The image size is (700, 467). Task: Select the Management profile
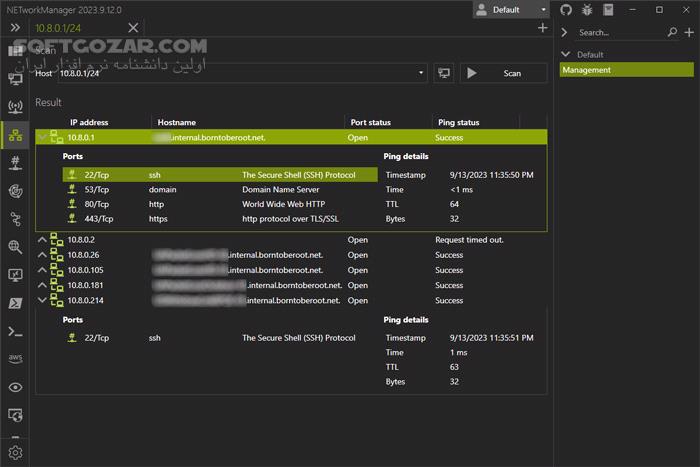click(x=586, y=70)
